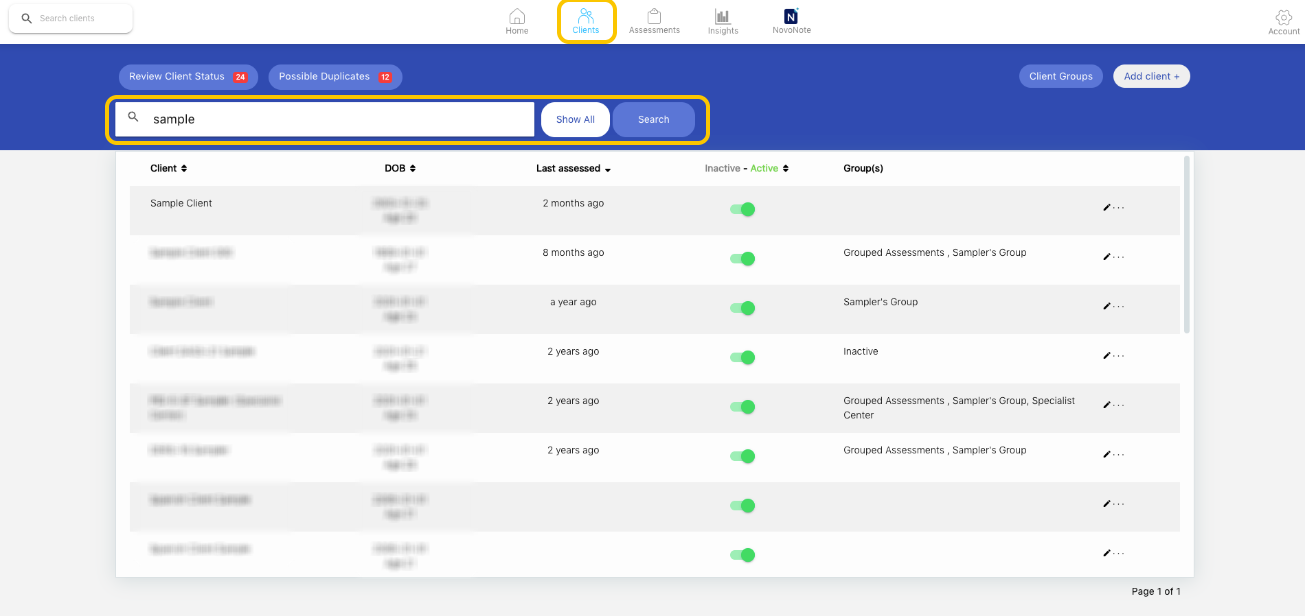The image size is (1305, 616).
Task: Open more options for the 8 months ago row
Action: (1119, 257)
